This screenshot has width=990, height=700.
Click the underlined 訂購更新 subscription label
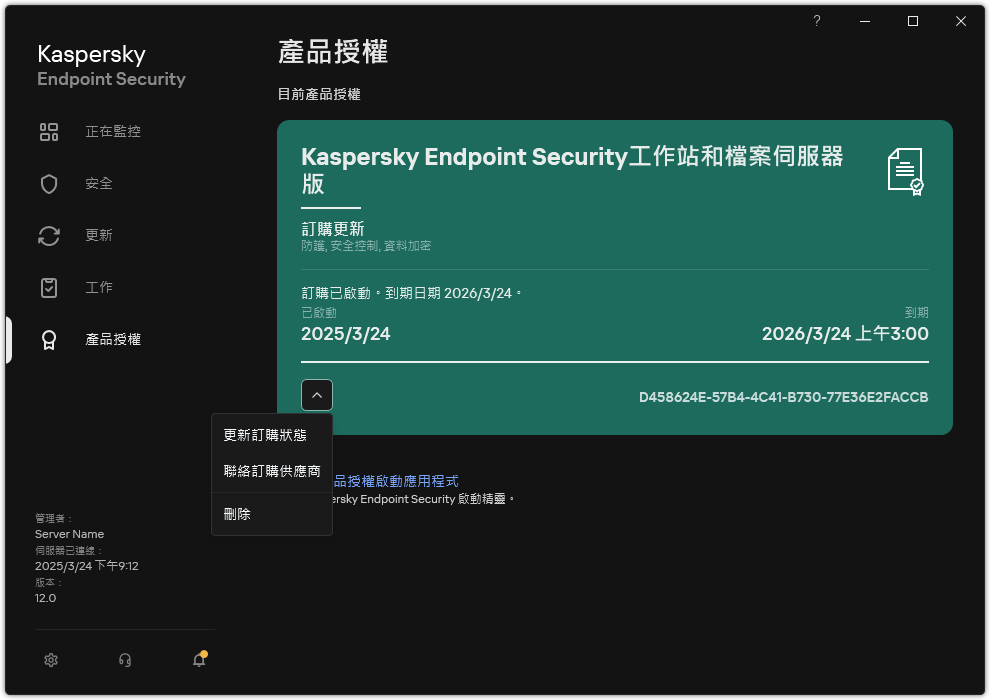[x=332, y=228]
